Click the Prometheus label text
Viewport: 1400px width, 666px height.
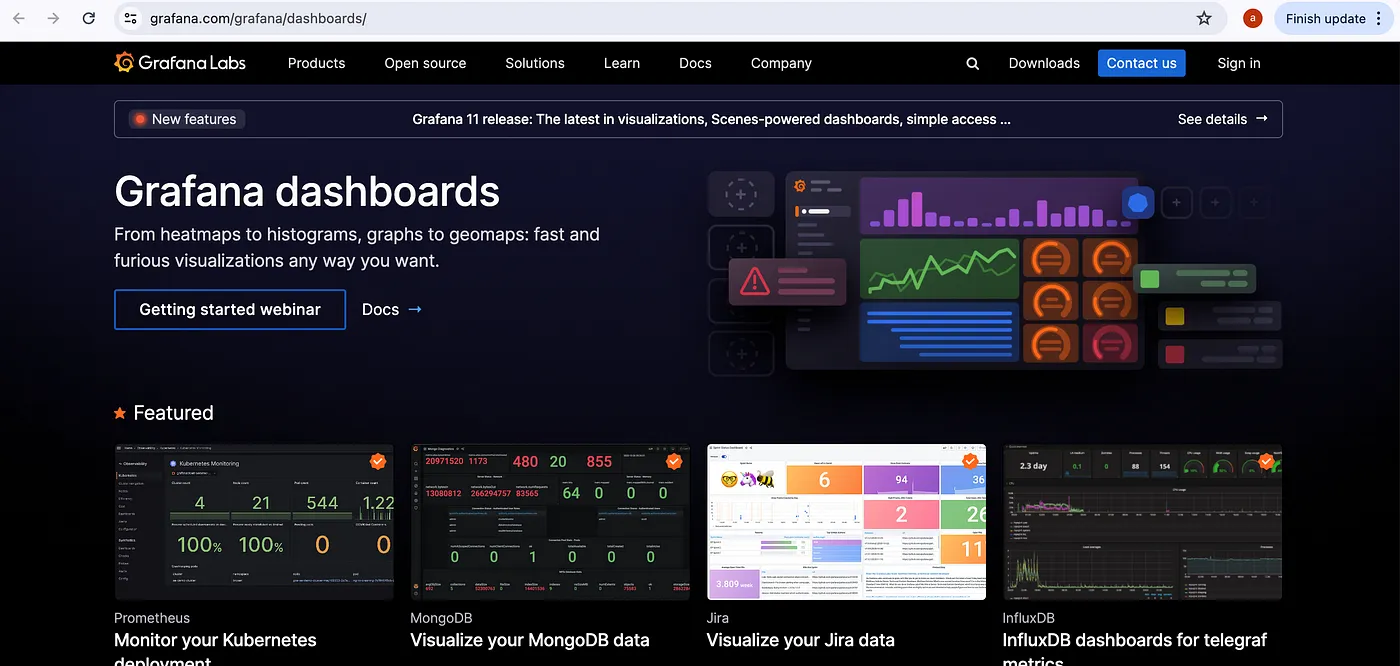coord(152,618)
